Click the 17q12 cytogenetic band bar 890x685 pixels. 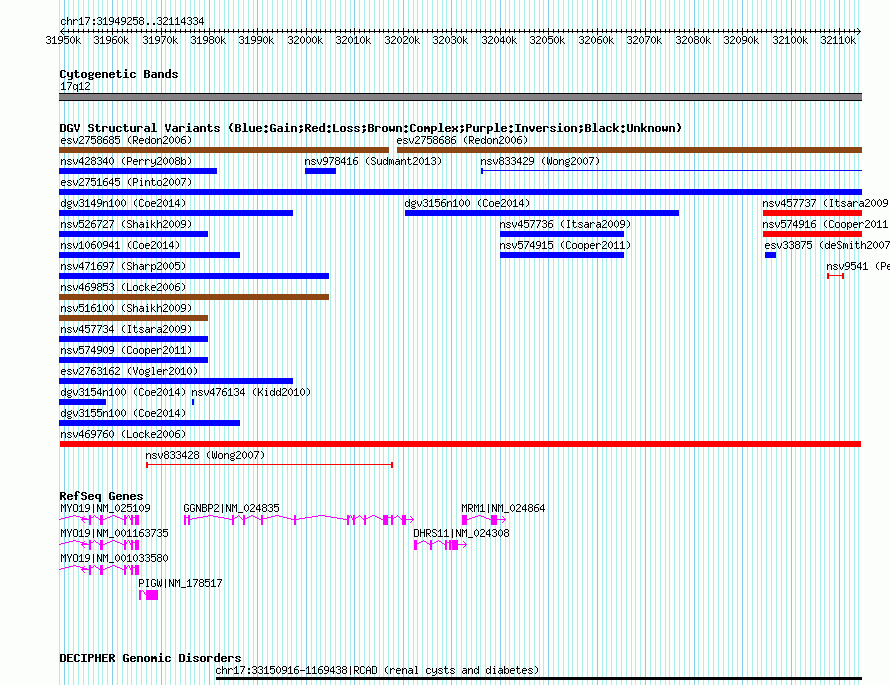(460, 97)
